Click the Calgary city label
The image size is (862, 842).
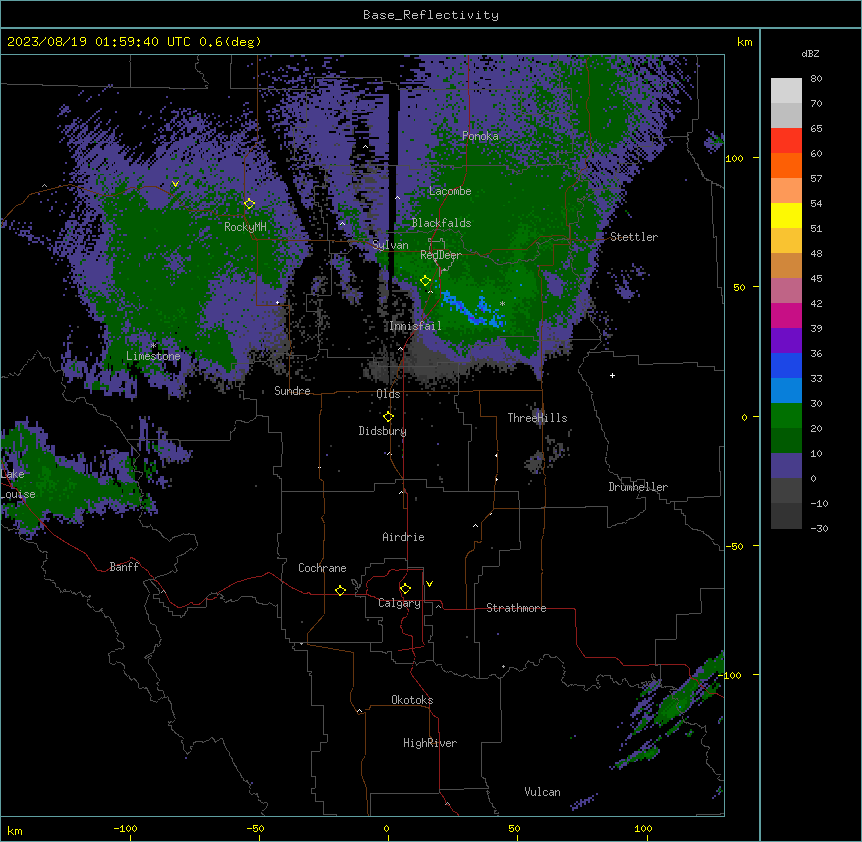tap(399, 603)
